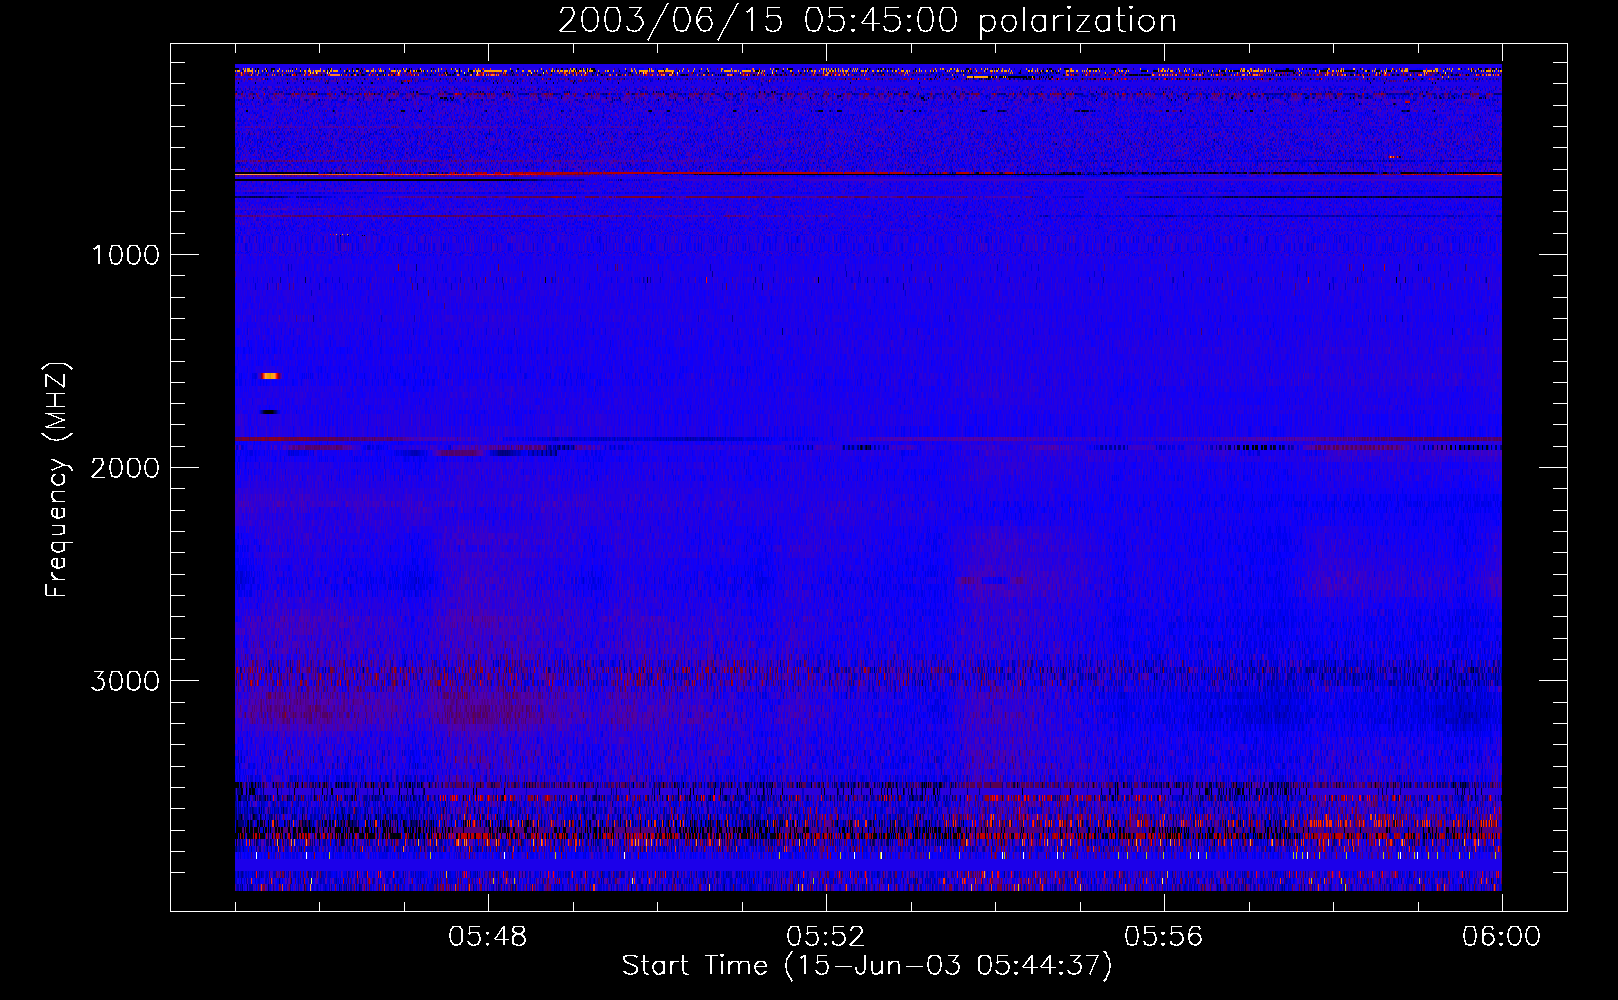Click the 06:00 time tick label
The width and height of the screenshot is (1618, 1000).
pyautogui.click(x=1502, y=937)
